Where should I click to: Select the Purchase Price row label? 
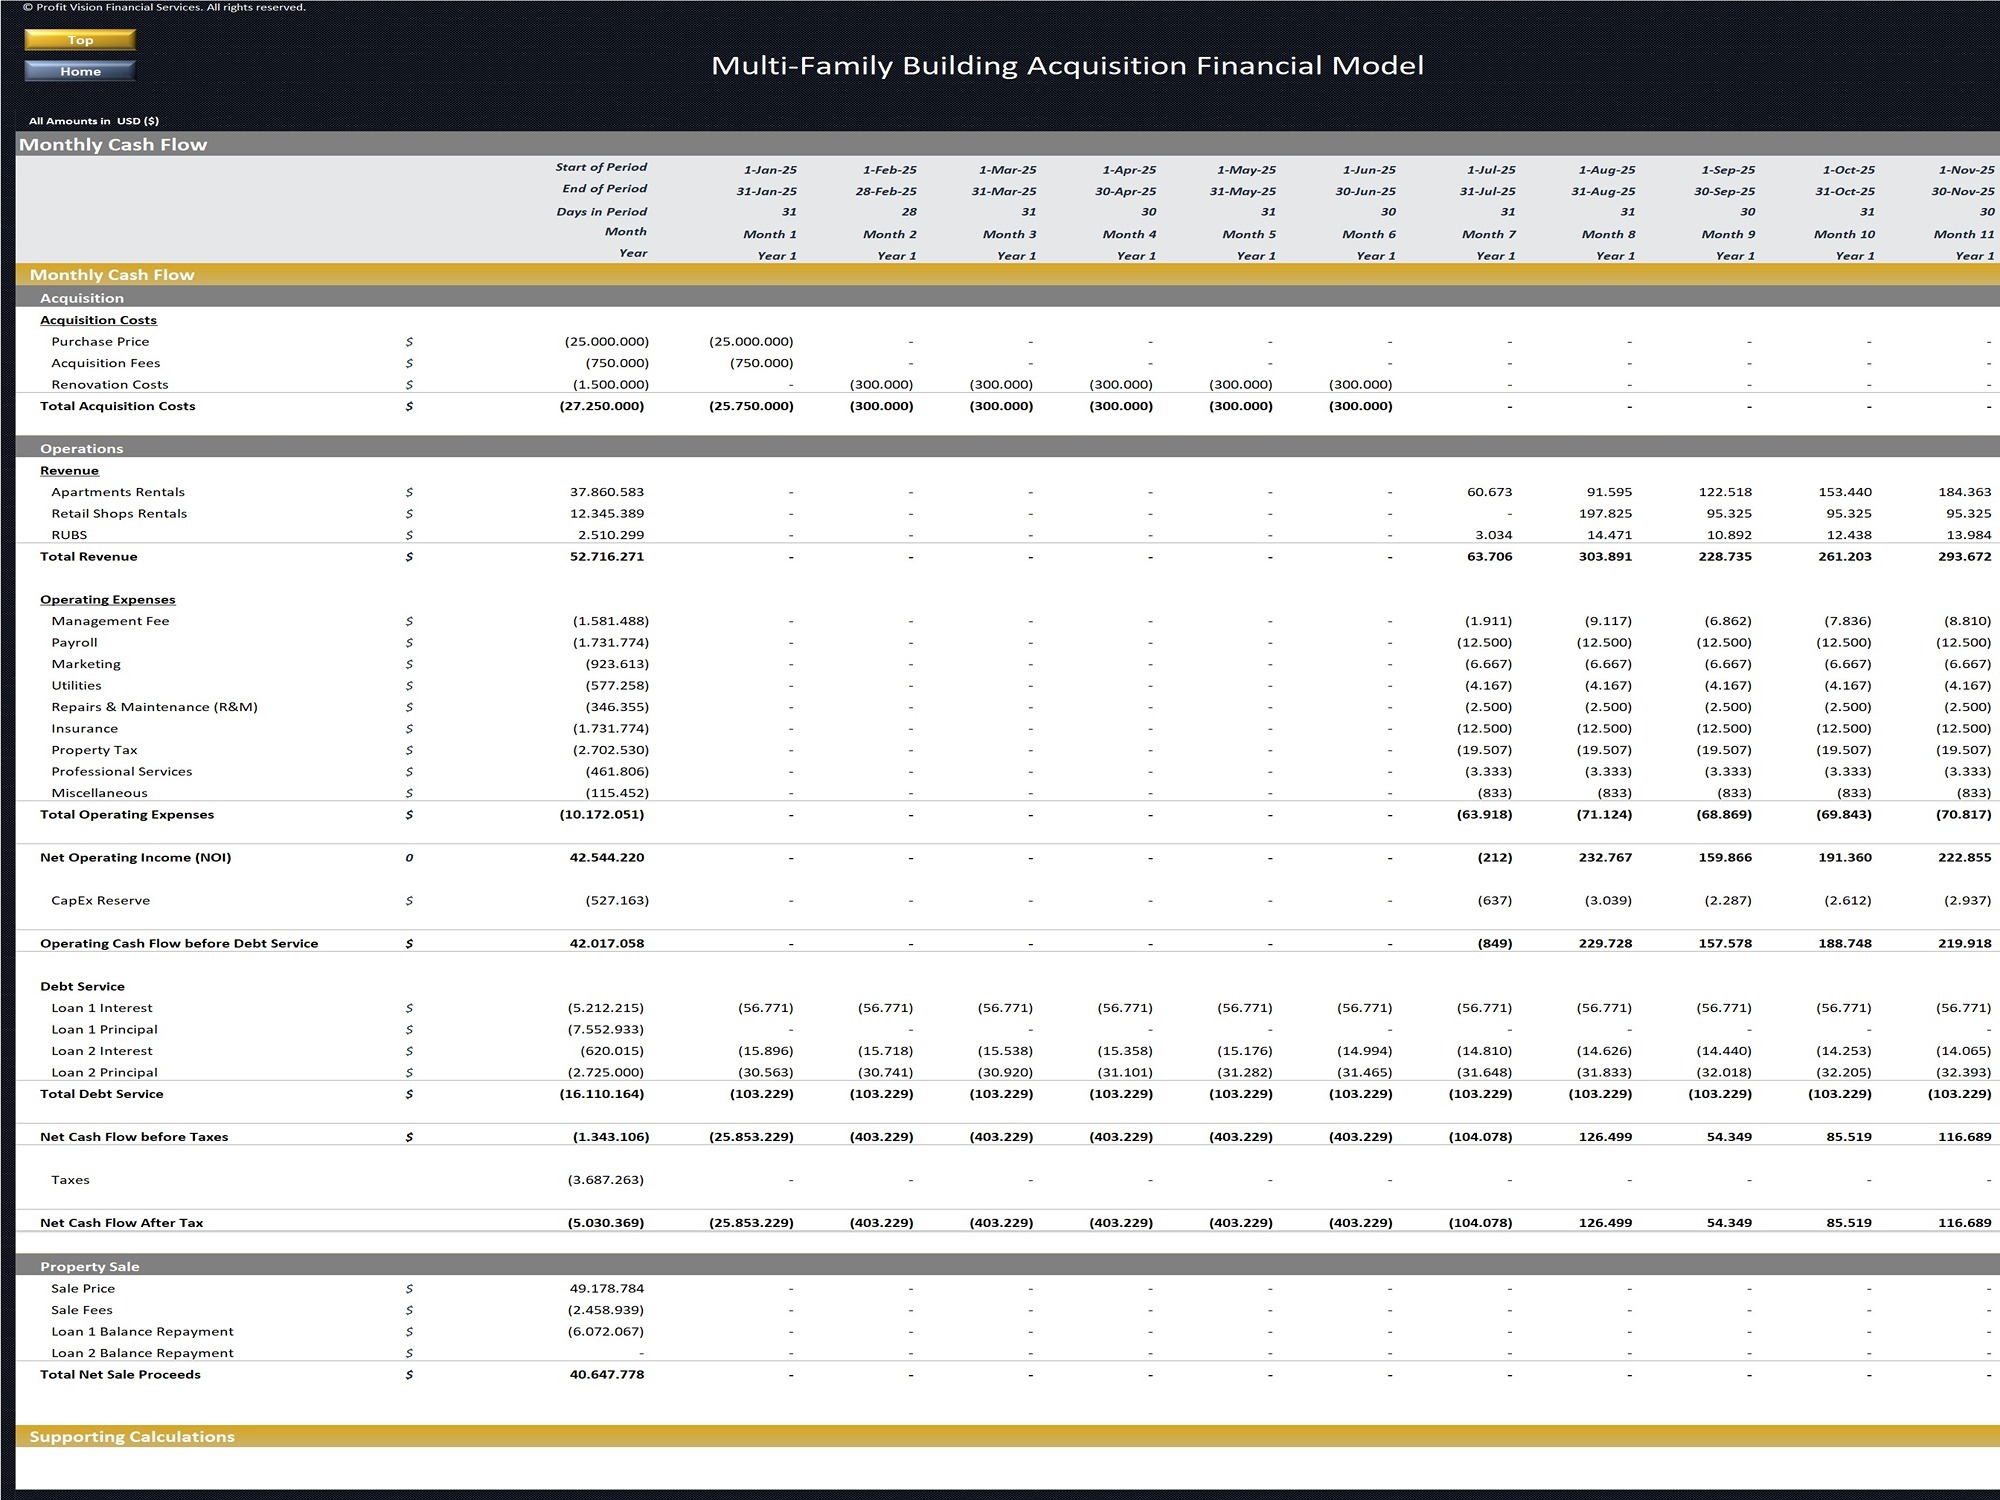[100, 342]
